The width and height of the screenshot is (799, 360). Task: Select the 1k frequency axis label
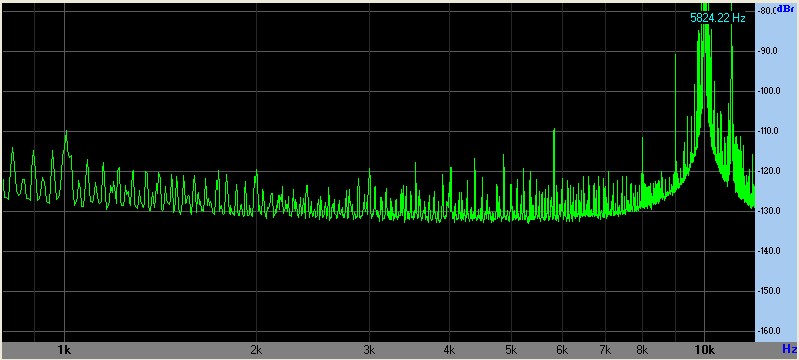[64, 350]
